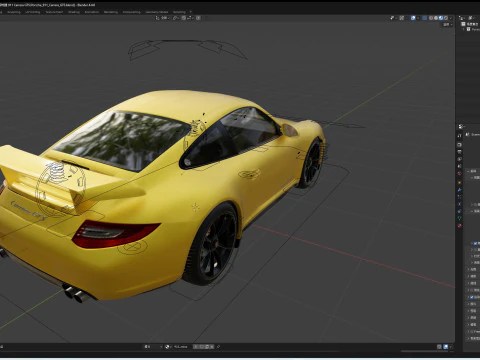
Task: Open the viewport Options dropdown
Action: coord(447,25)
